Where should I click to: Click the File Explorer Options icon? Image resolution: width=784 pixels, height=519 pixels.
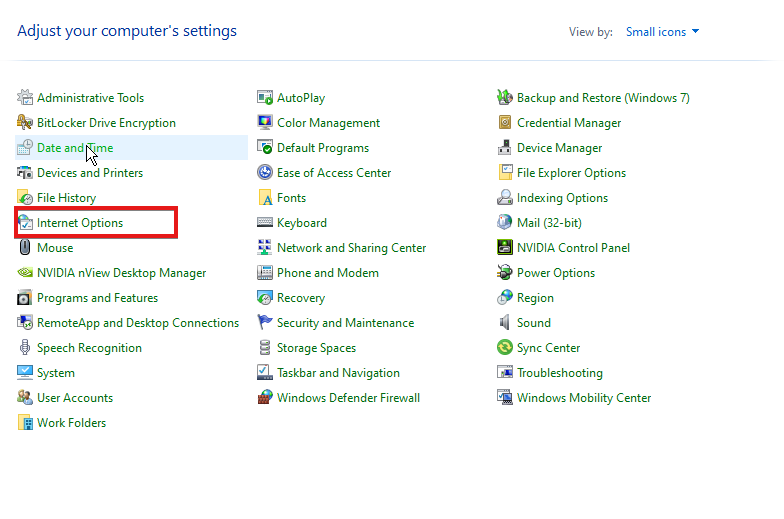coord(504,172)
